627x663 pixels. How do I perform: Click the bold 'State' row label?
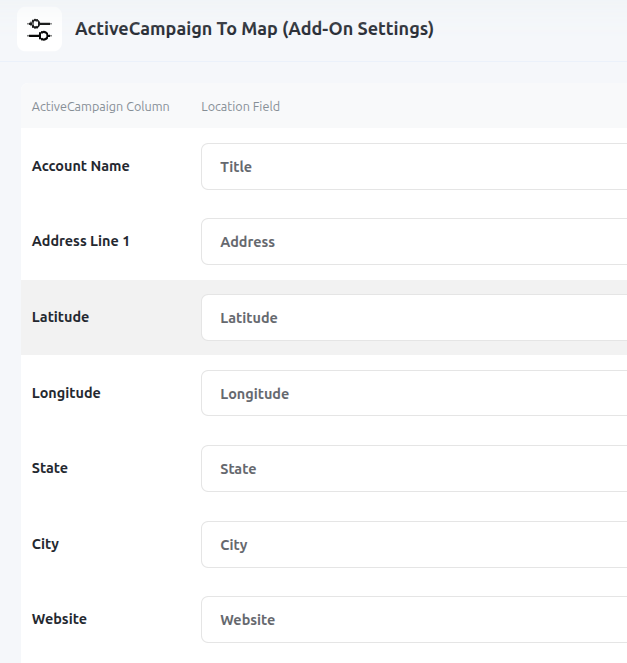50,468
